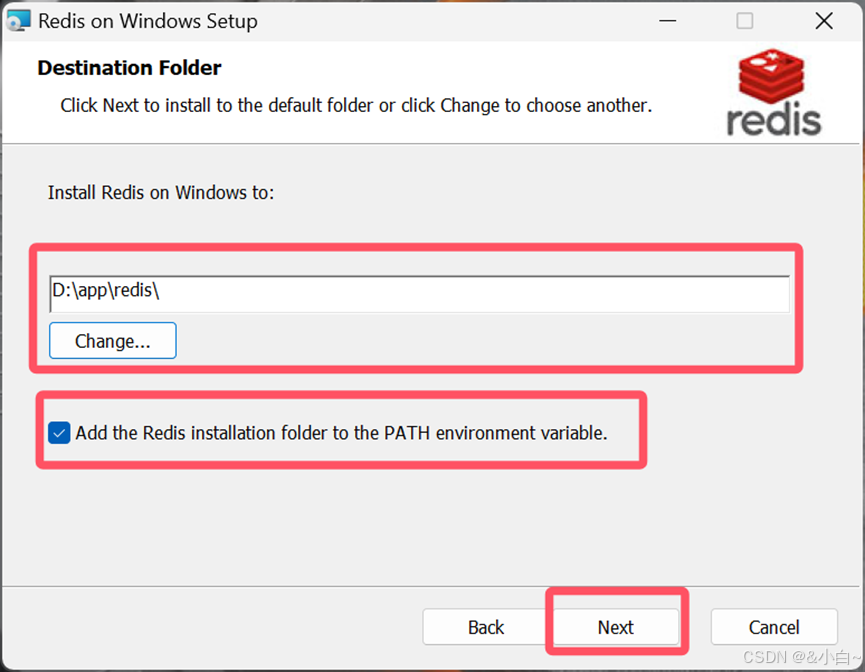Click the 'Install Redis on Windows to:' label
The image size is (865, 672).
click(x=161, y=193)
